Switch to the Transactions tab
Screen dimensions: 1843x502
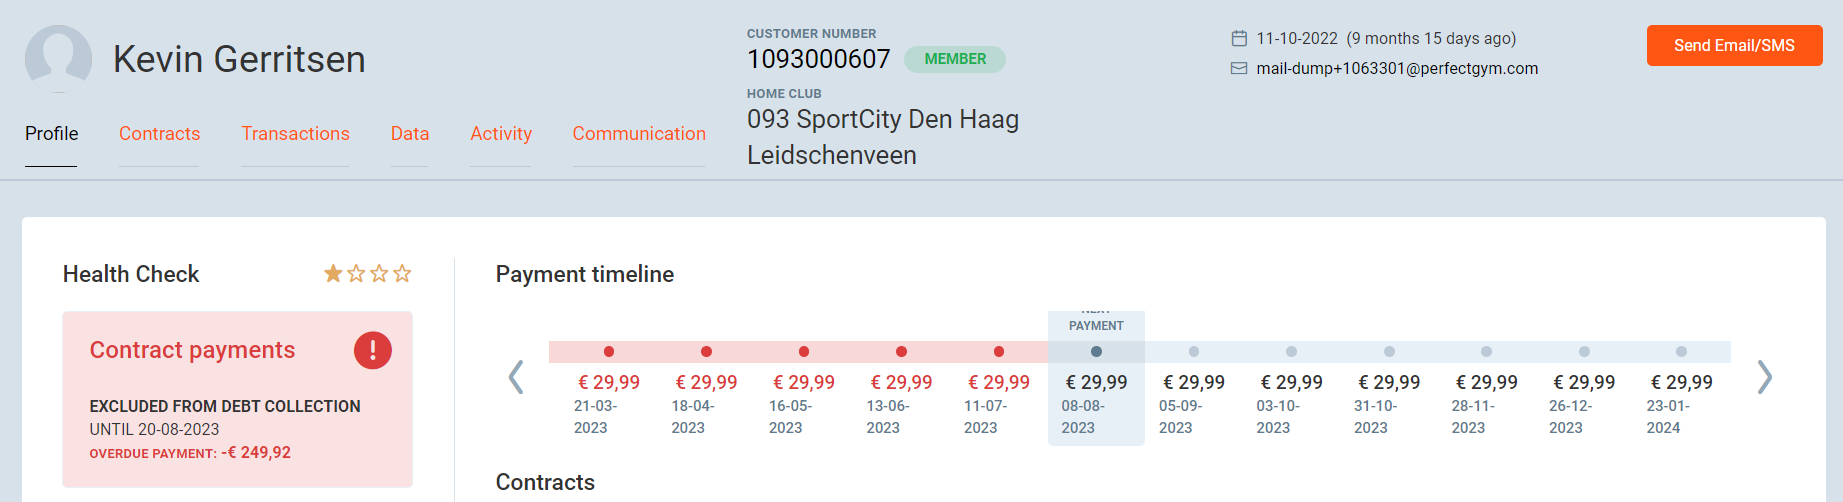(x=295, y=134)
